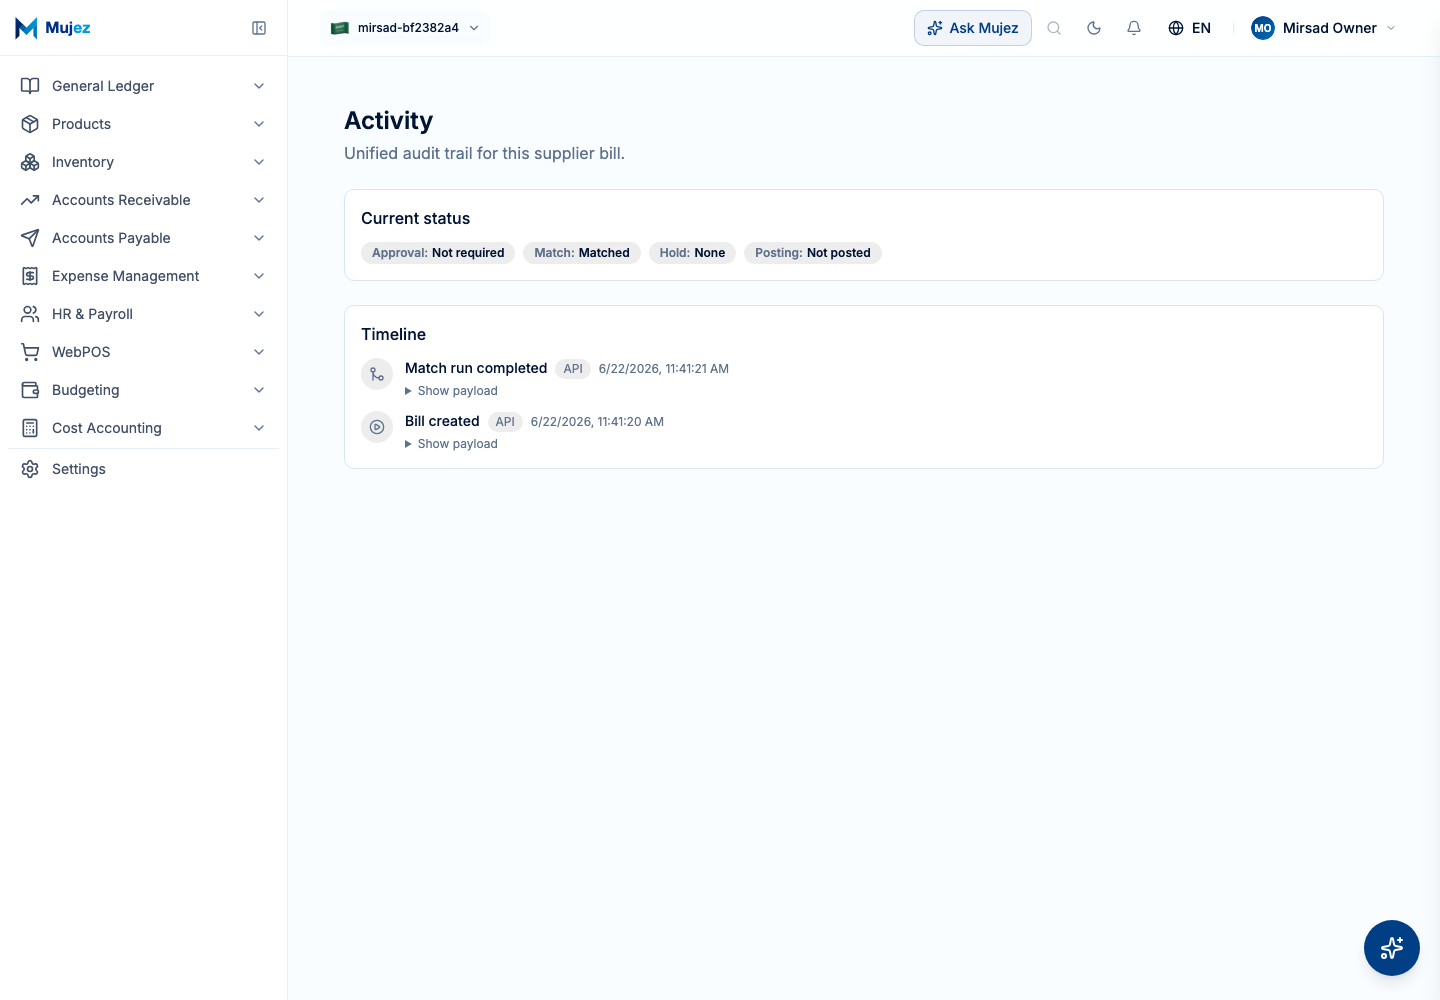Open floating AI assistant button
Screen dimensions: 1440x1000
(1392, 948)
